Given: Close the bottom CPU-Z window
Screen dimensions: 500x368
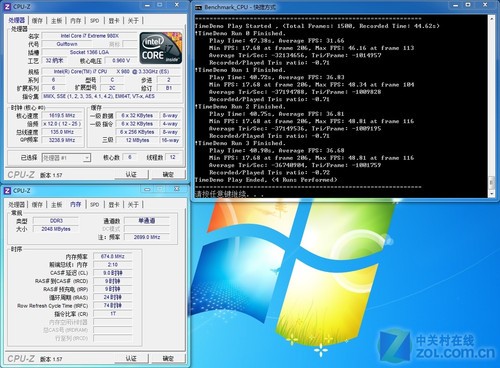Looking at the screenshot, I should [177, 189].
